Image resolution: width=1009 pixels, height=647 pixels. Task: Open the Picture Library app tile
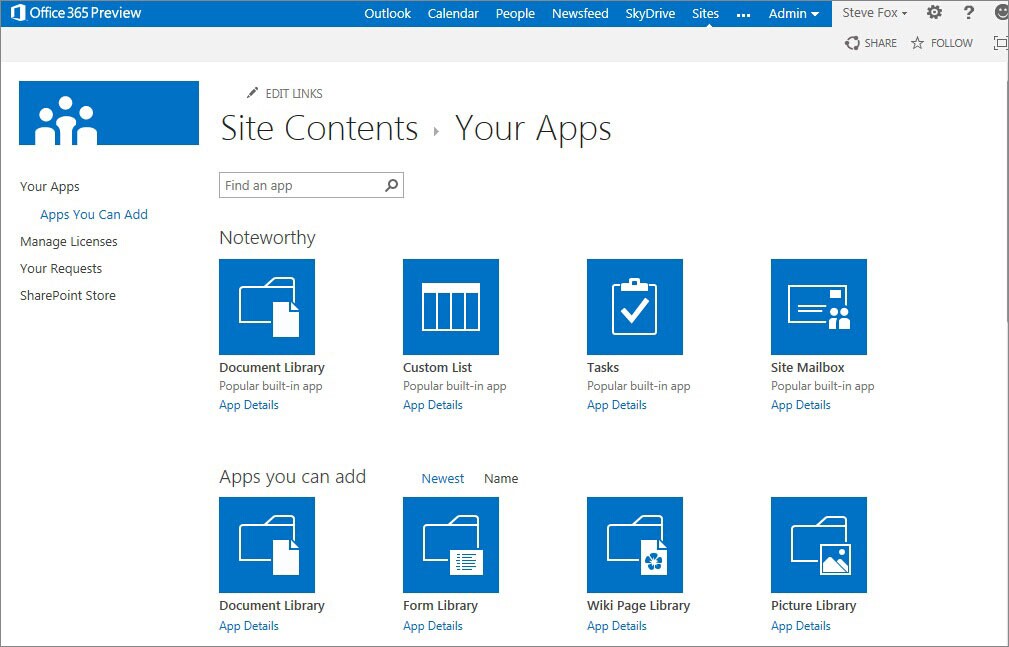tap(819, 545)
